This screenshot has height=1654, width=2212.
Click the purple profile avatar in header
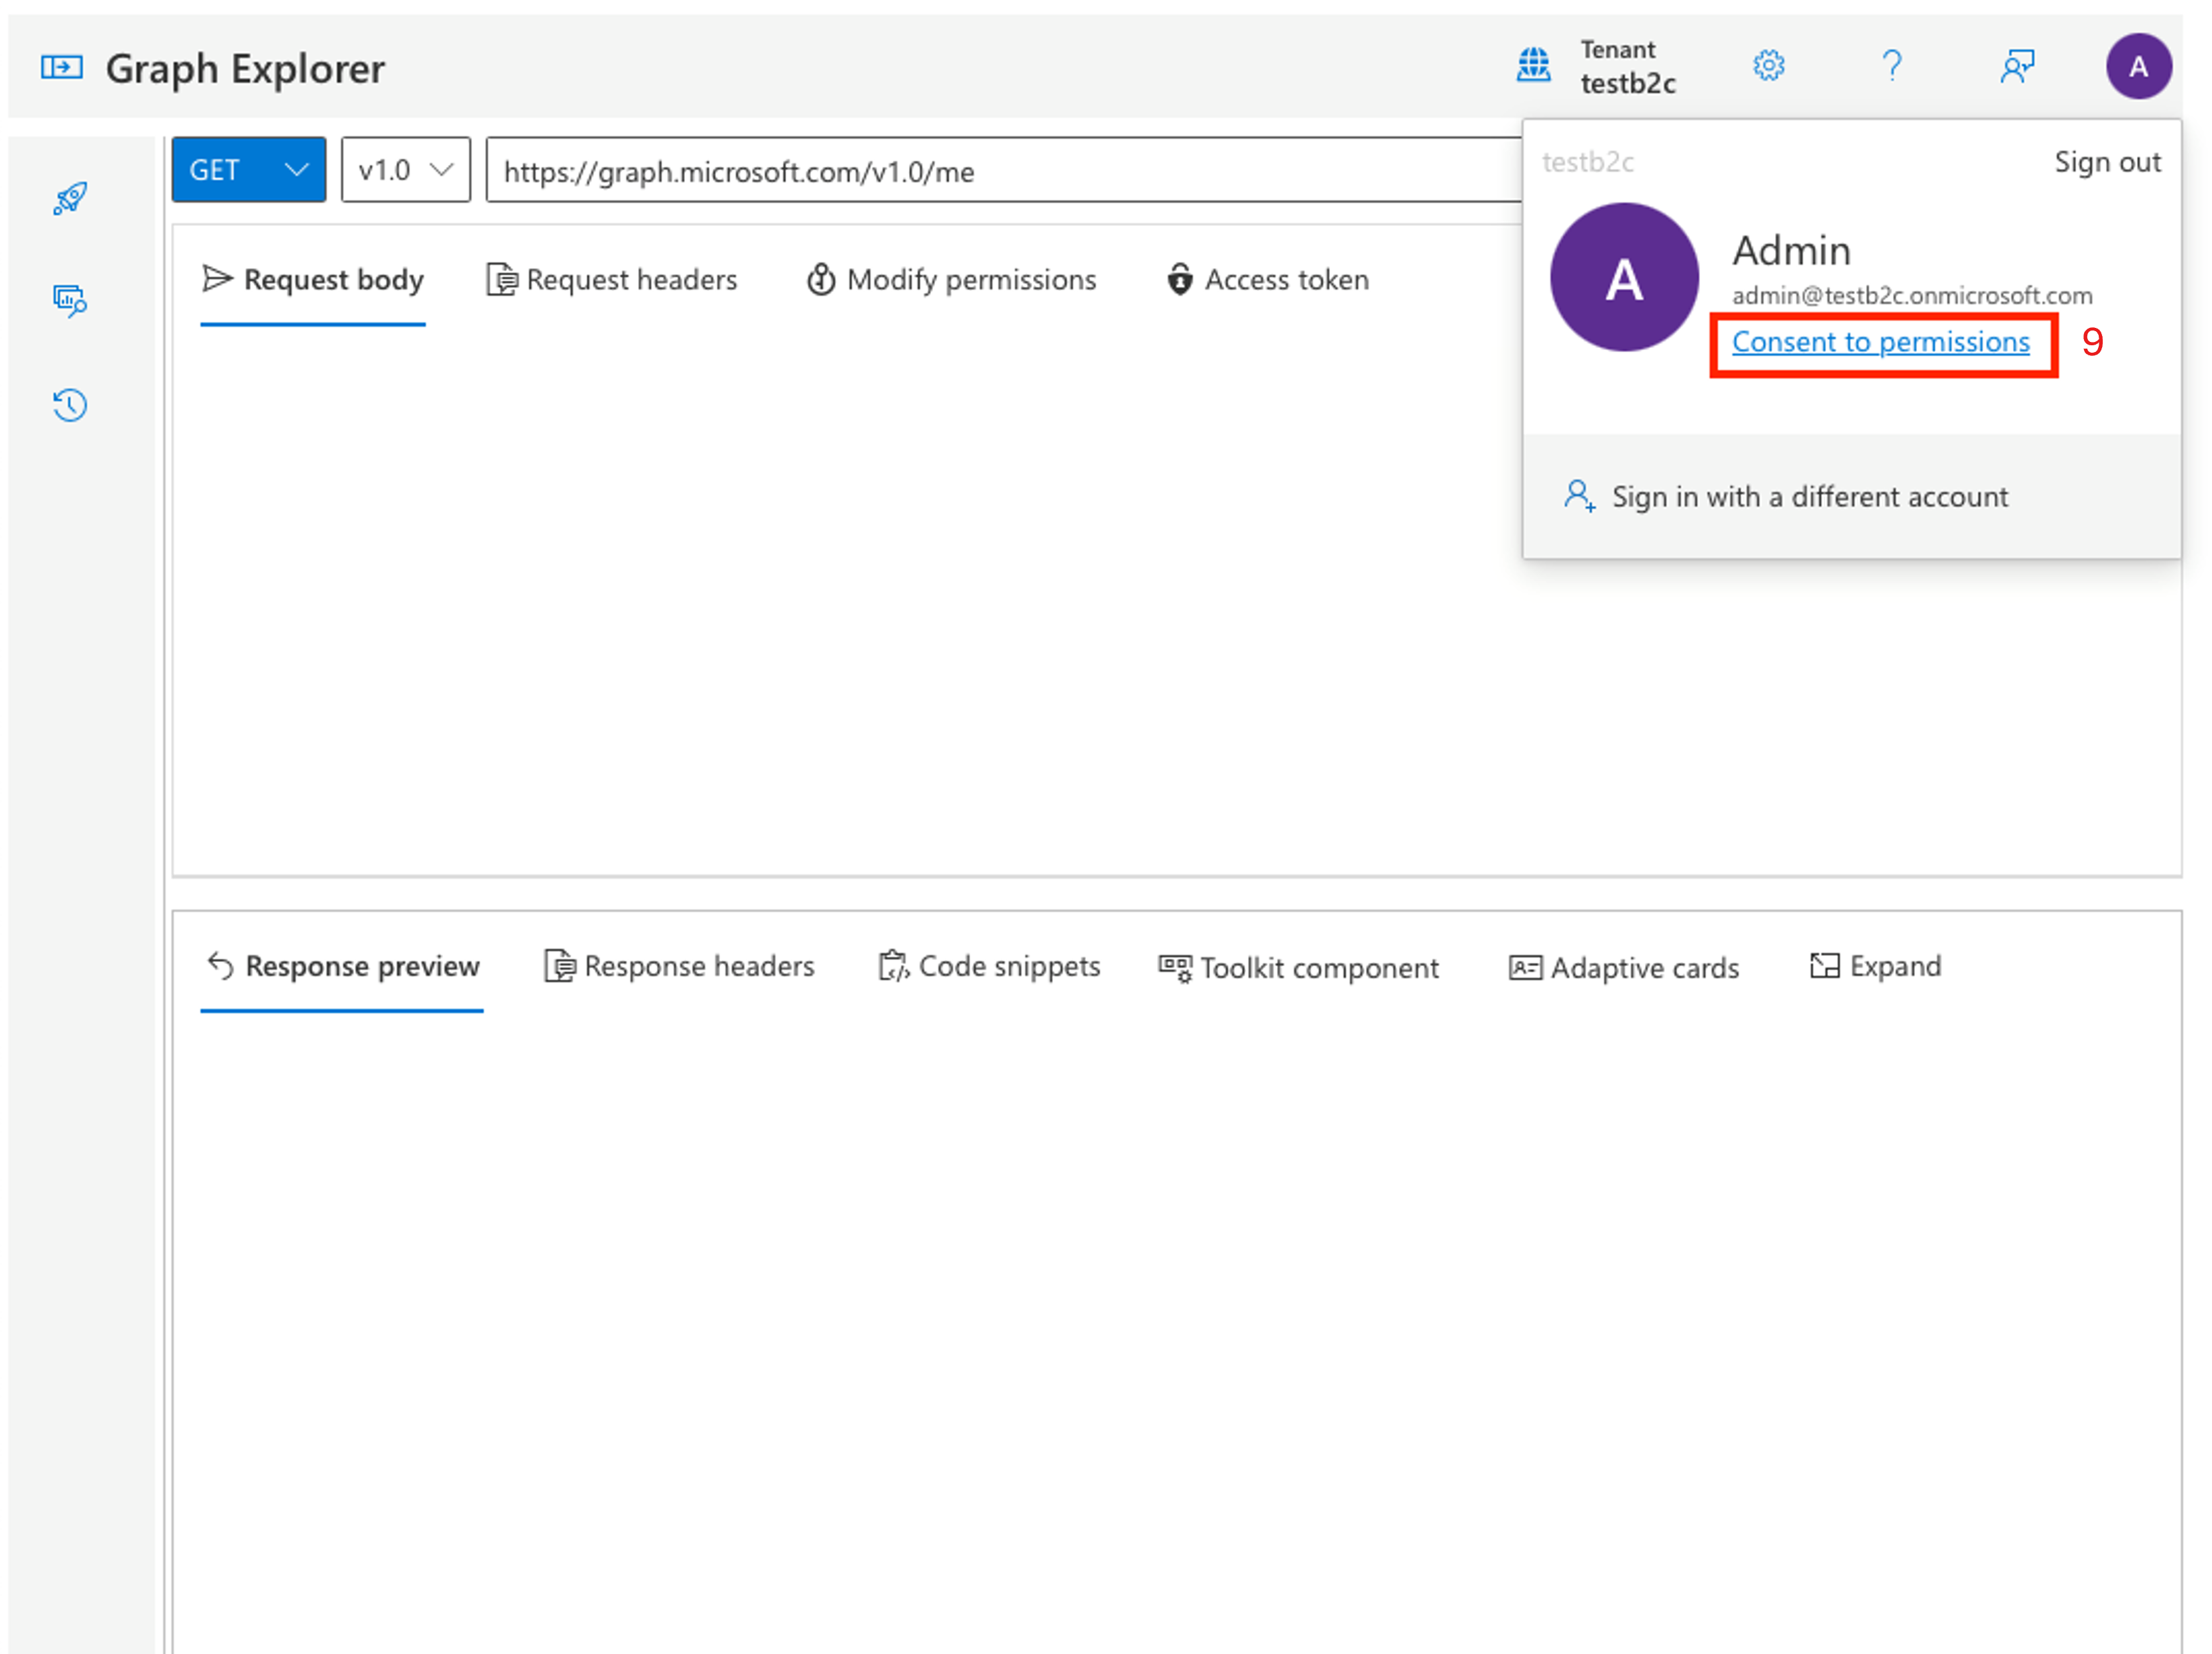pyautogui.click(x=2138, y=67)
